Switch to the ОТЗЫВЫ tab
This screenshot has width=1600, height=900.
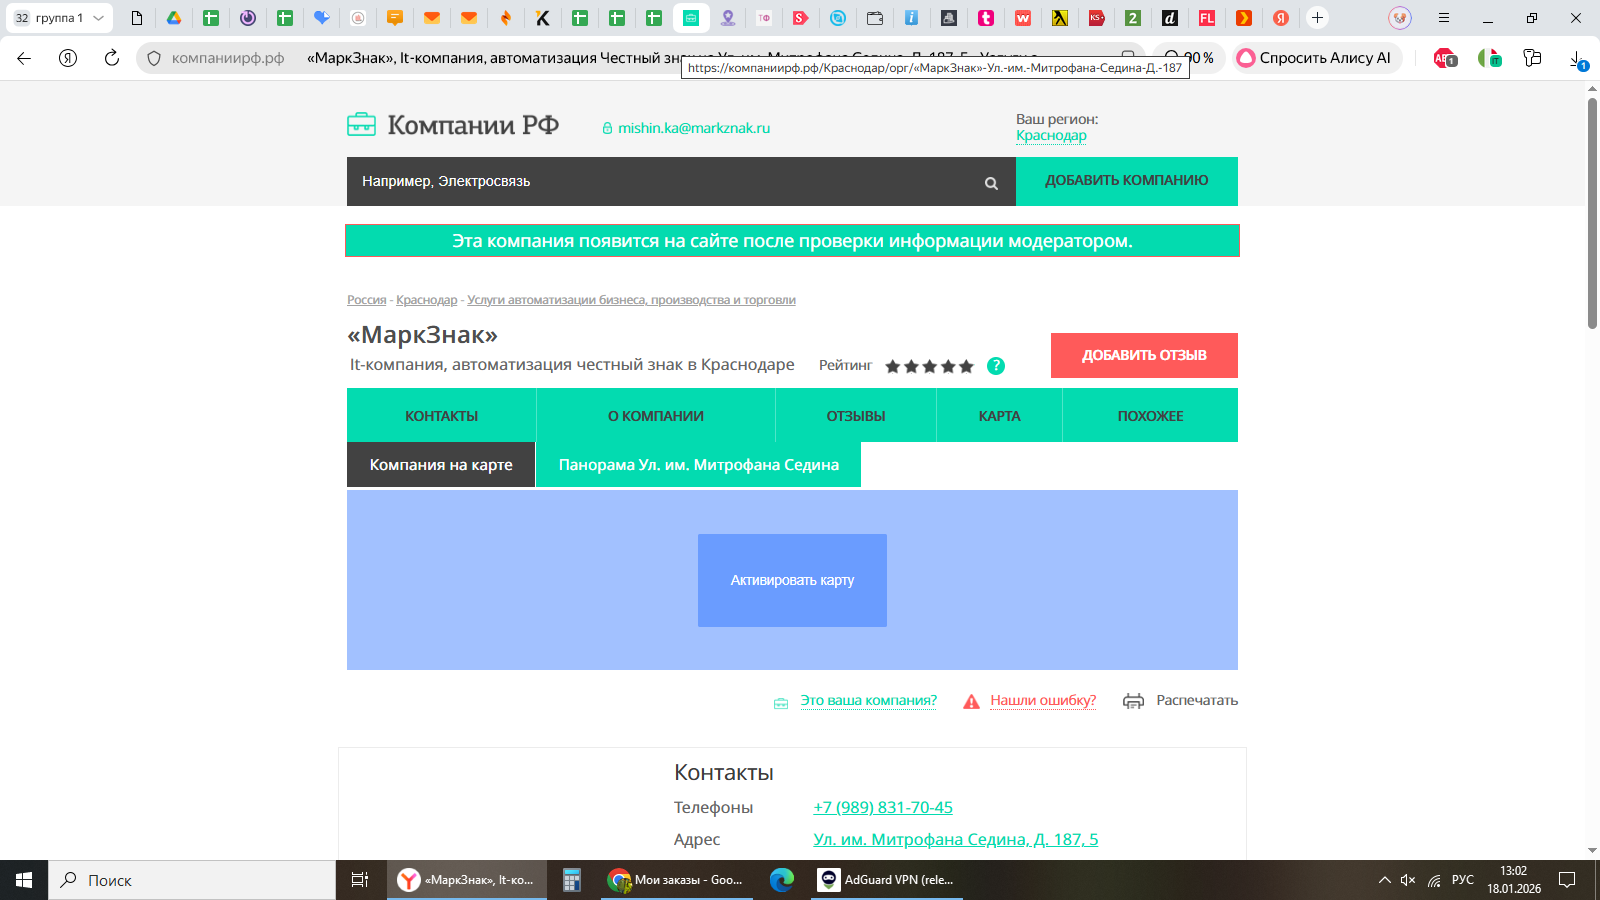pyautogui.click(x=856, y=415)
